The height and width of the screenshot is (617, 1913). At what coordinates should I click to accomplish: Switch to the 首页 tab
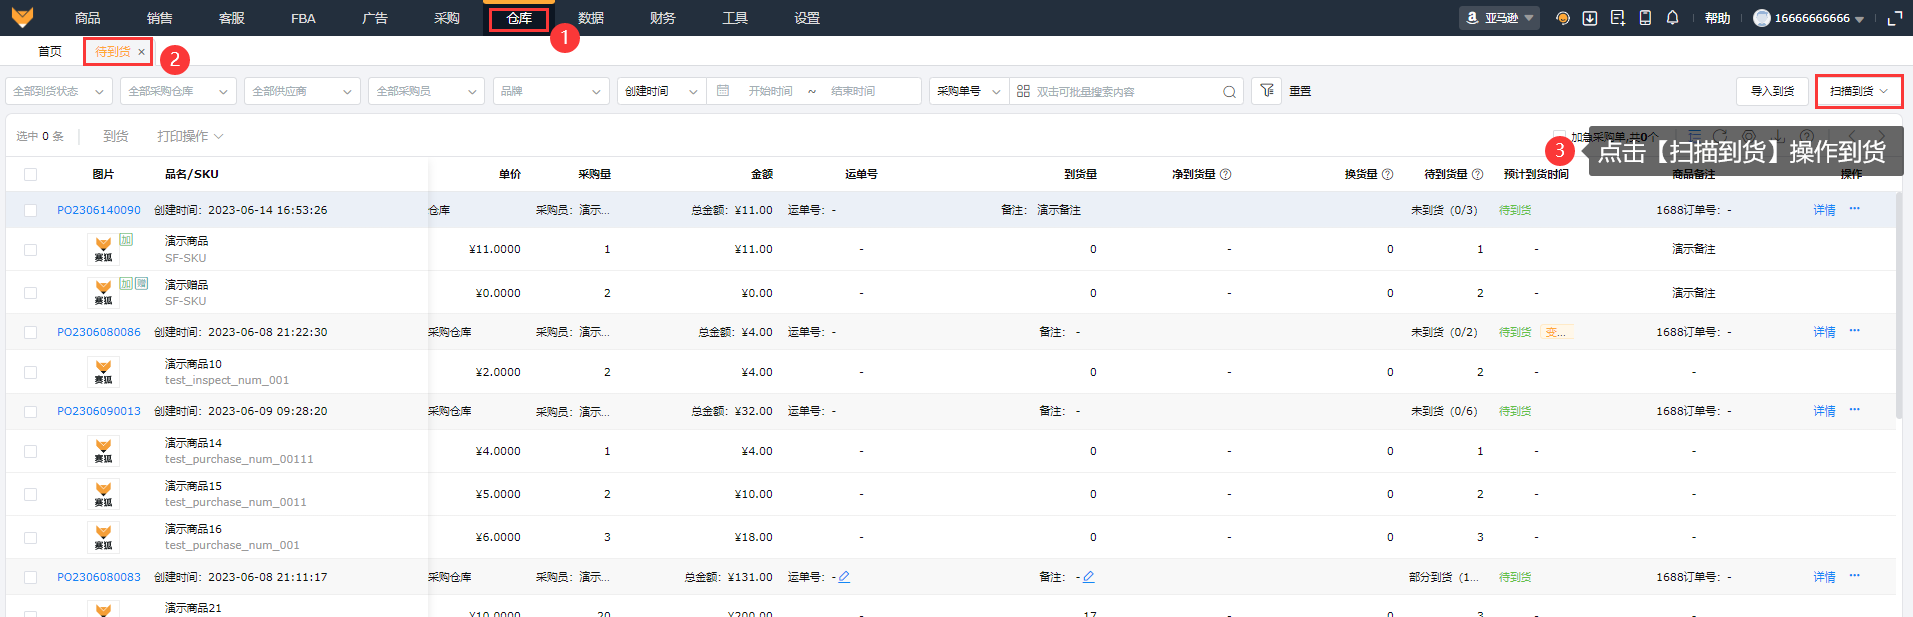(50, 52)
